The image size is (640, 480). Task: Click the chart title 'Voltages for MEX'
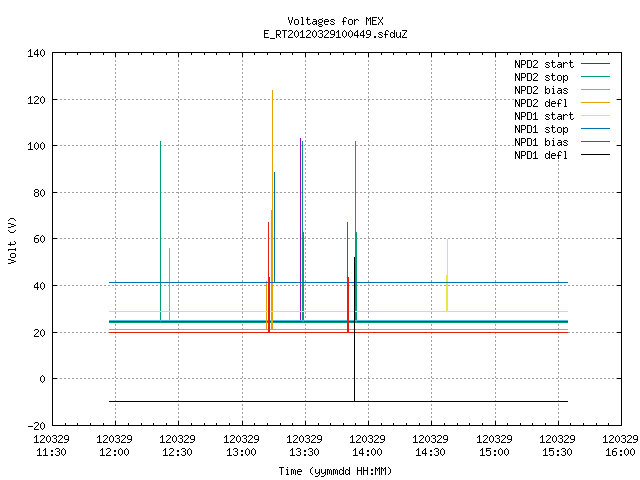pos(335,21)
